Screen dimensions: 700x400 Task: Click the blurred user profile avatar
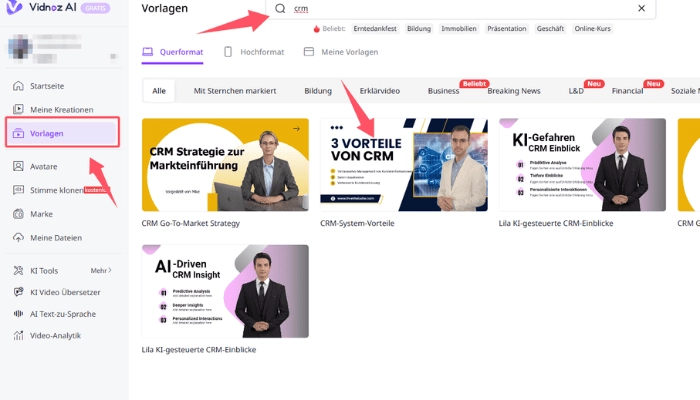tap(20, 46)
